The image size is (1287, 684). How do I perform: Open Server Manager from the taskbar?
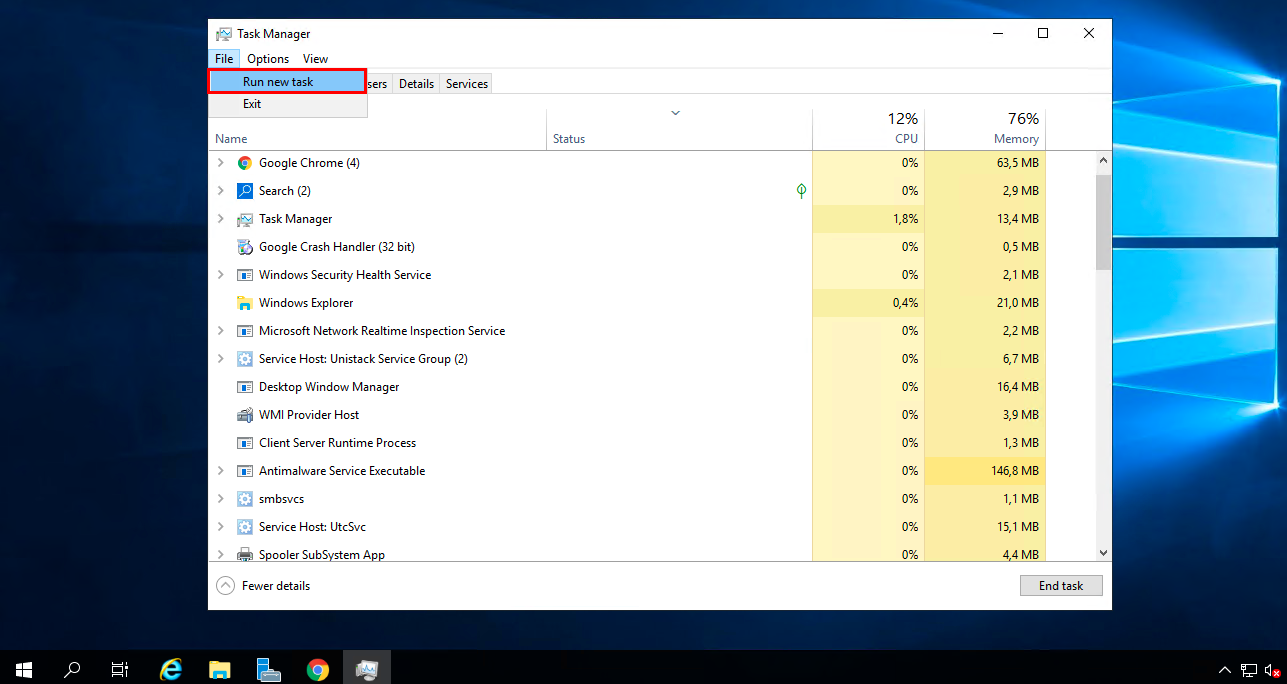[x=268, y=669]
